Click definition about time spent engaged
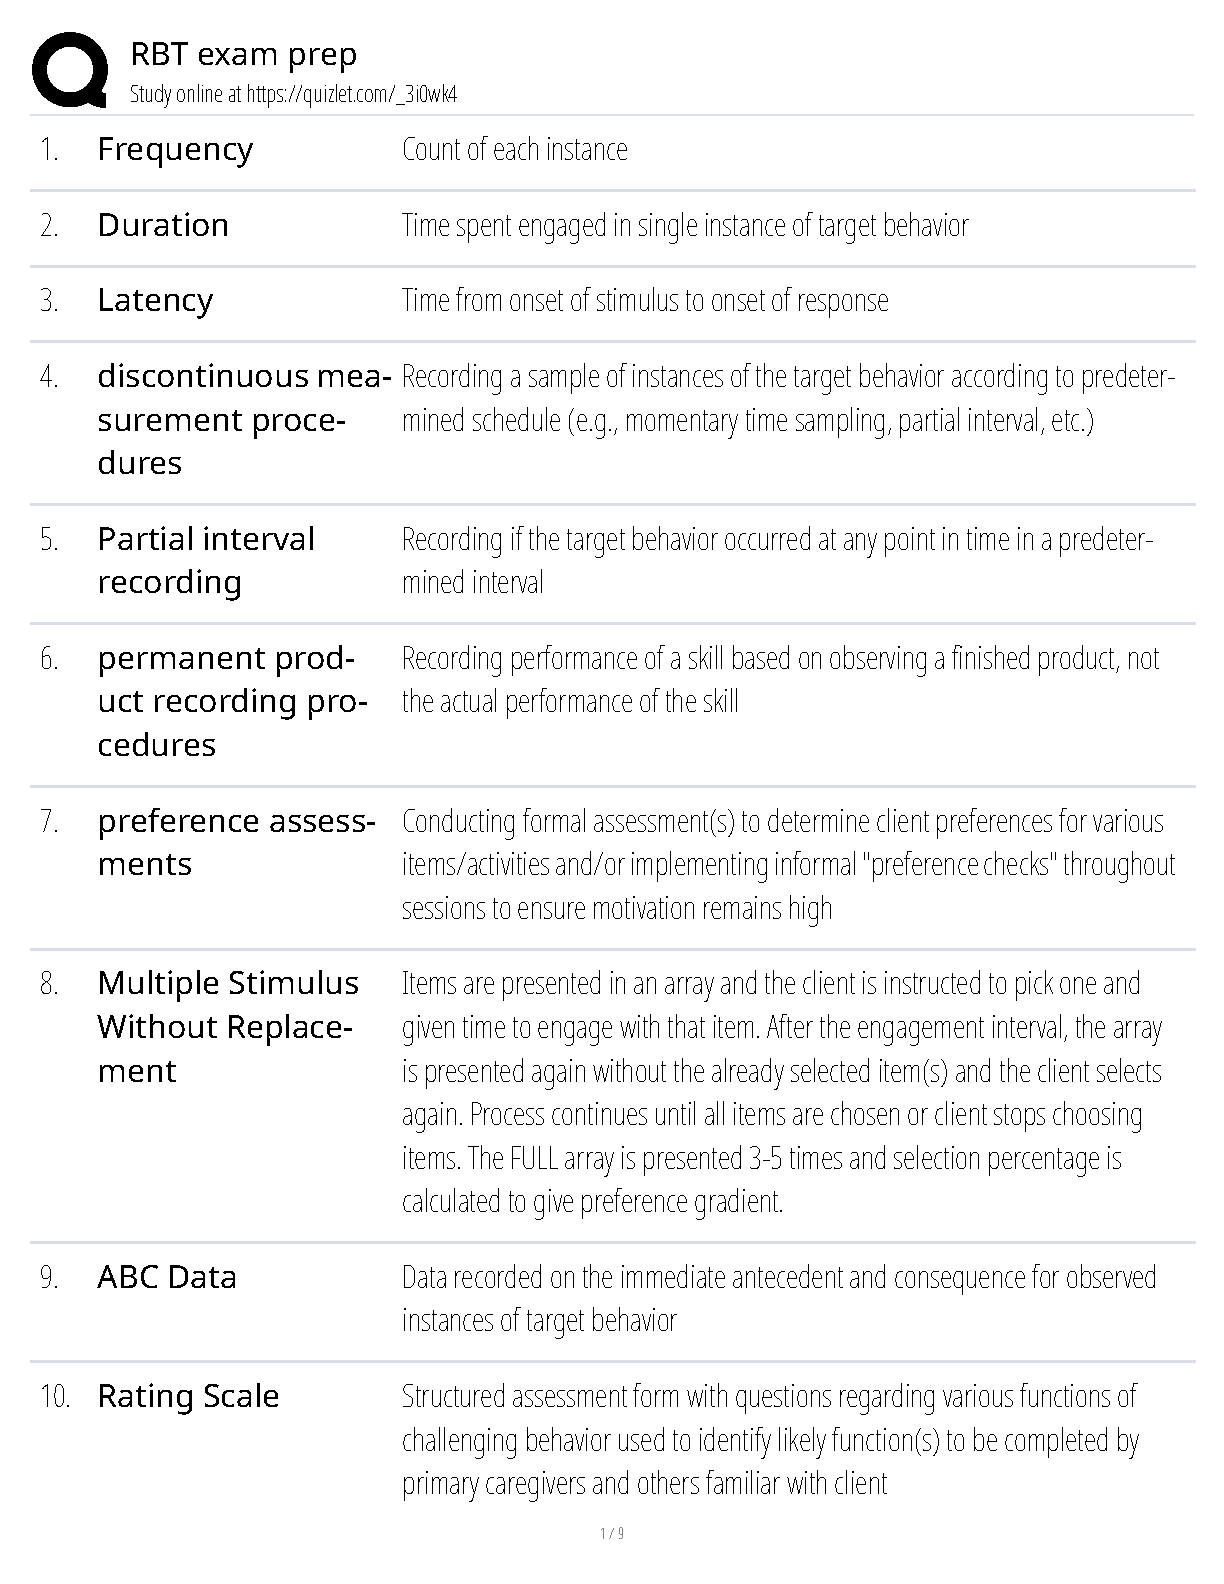 pos(685,226)
